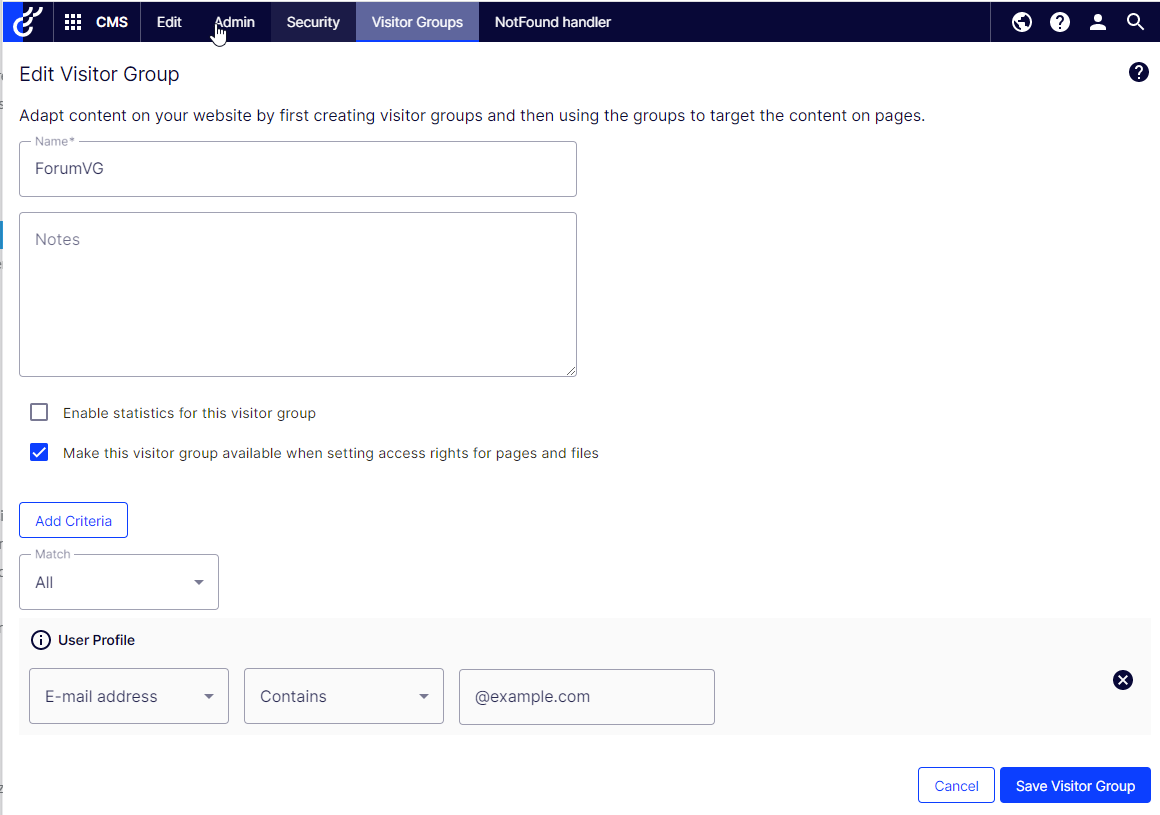The image size is (1160, 815).
Task: Click the page help question mark icon
Action: (1138, 72)
